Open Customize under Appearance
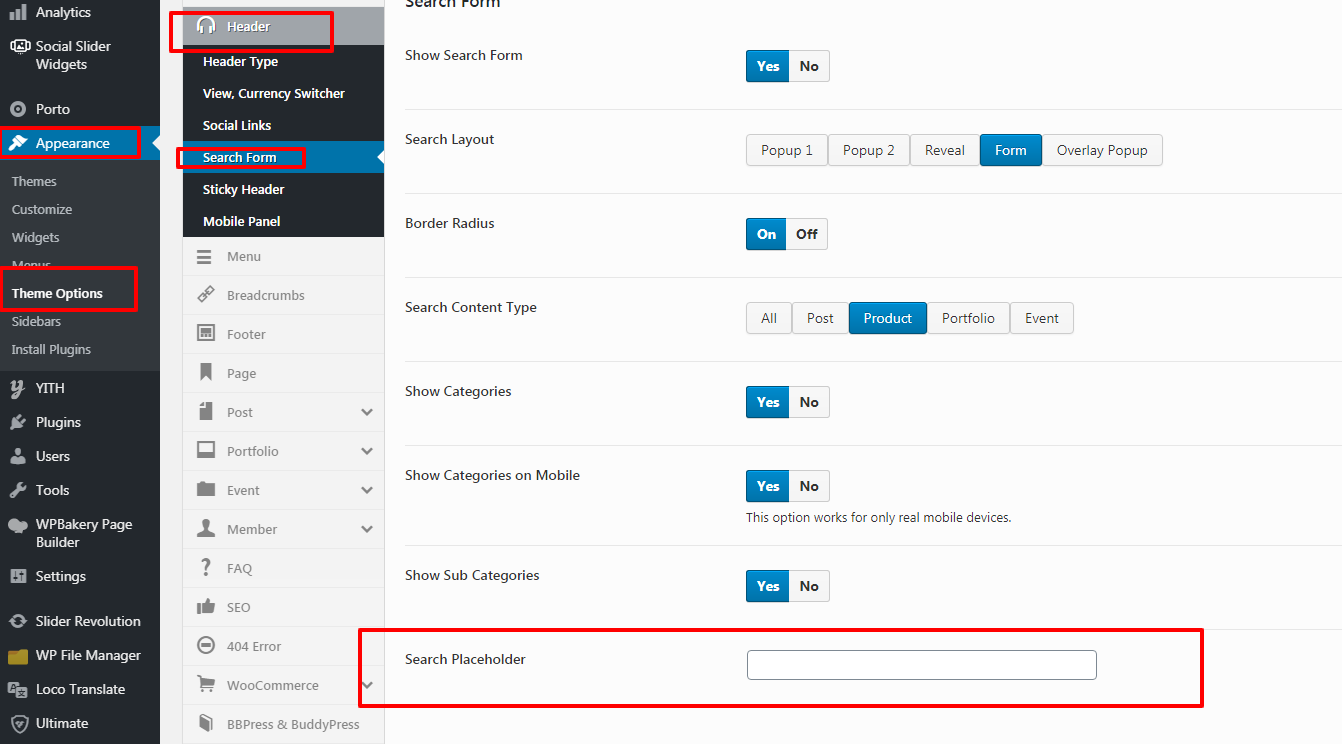The width and height of the screenshot is (1342, 744). pyautogui.click(x=42, y=209)
